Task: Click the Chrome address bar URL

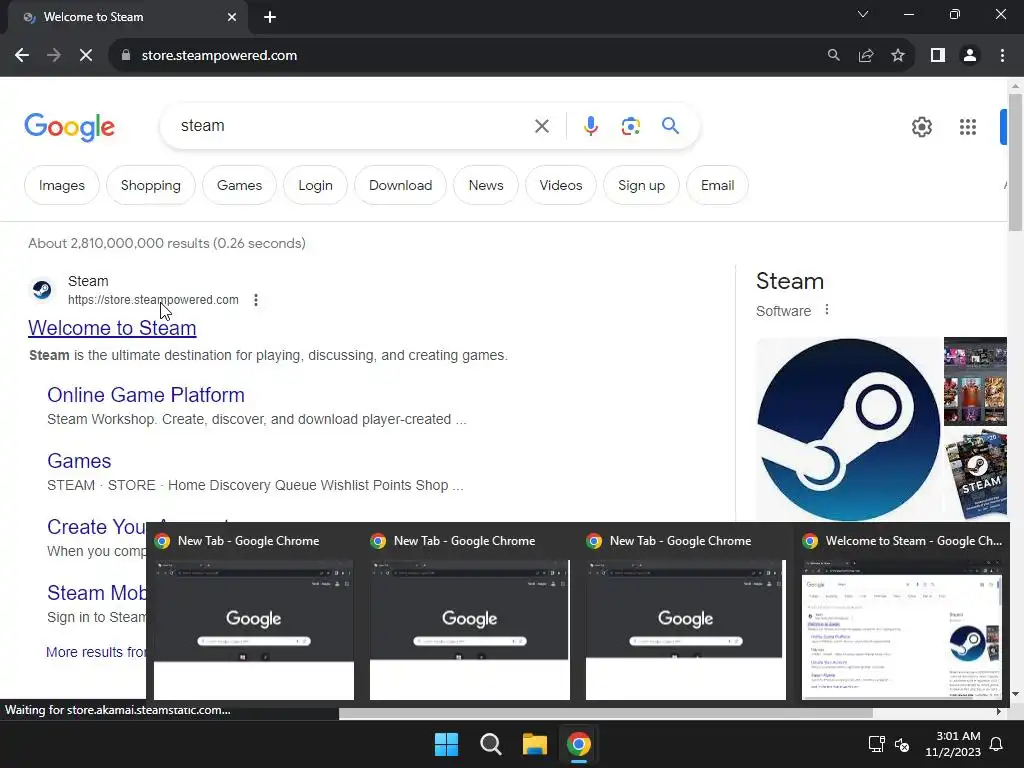Action: pyautogui.click(x=219, y=56)
